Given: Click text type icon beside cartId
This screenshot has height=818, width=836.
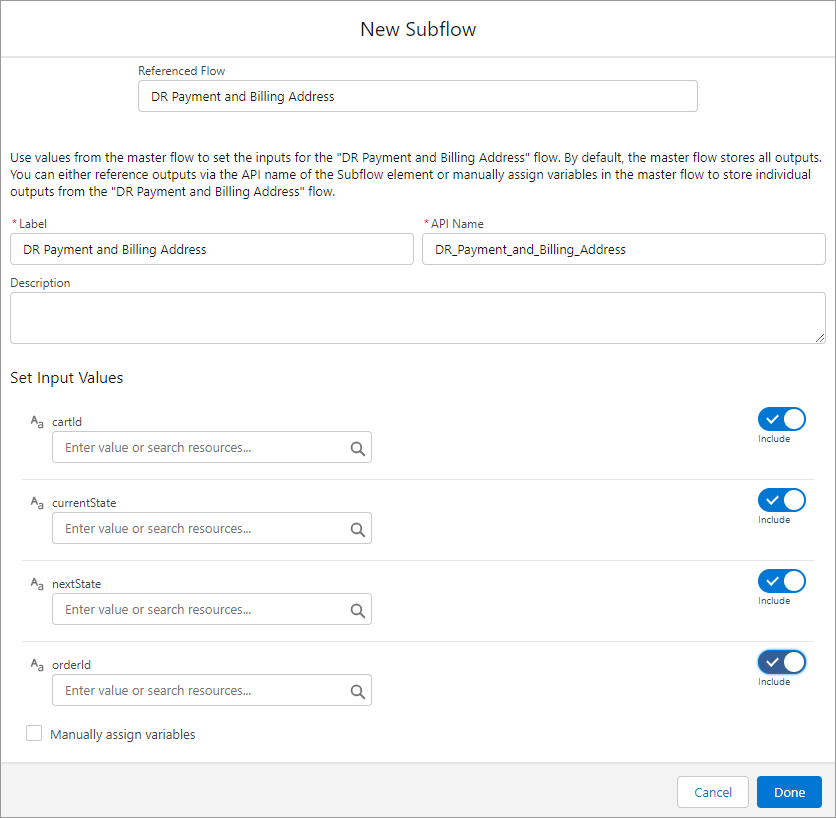Looking at the screenshot, I should (37, 422).
